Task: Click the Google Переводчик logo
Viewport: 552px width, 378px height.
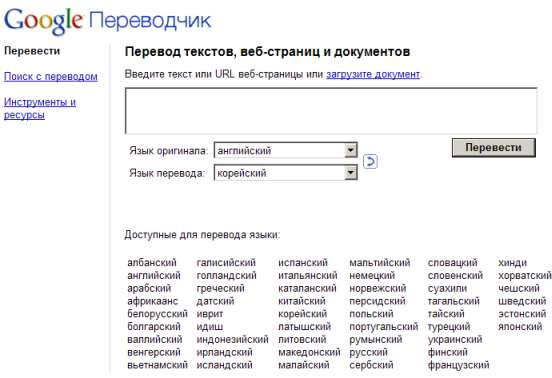Action: click(107, 21)
